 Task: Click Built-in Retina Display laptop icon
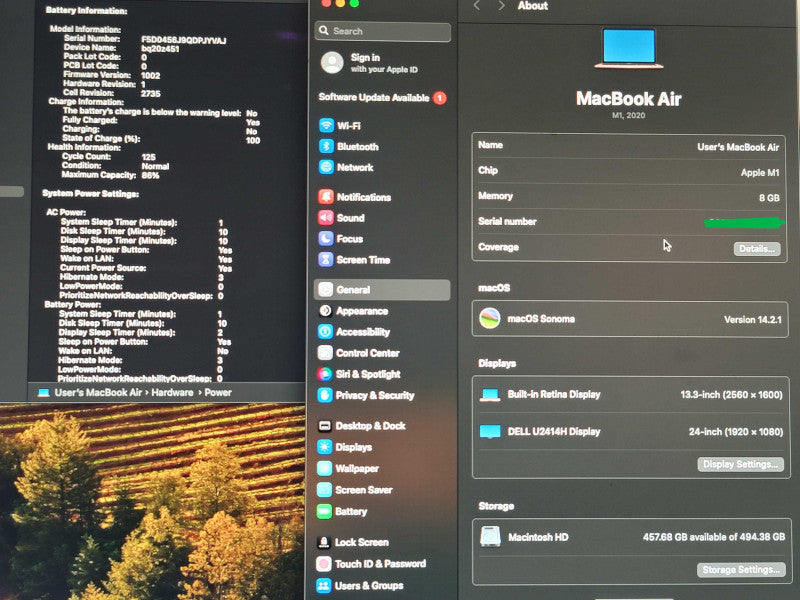coord(490,394)
